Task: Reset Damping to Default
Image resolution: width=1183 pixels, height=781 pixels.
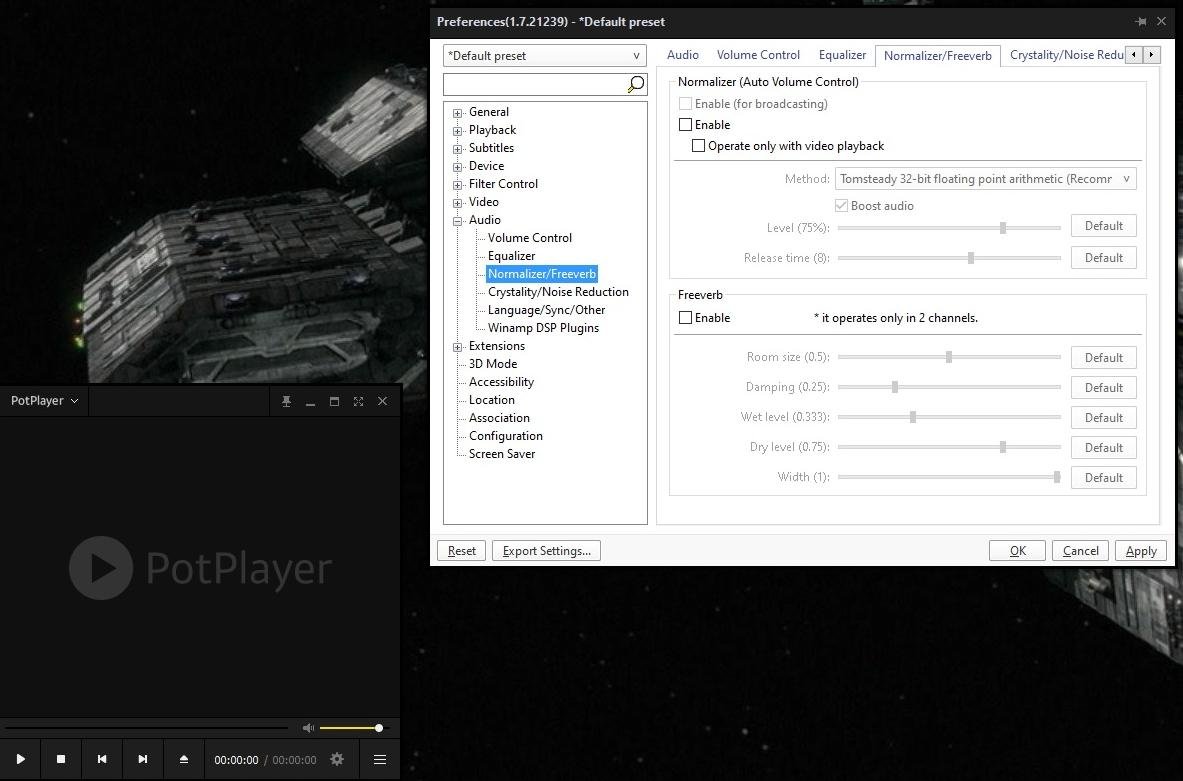Action: [1104, 388]
